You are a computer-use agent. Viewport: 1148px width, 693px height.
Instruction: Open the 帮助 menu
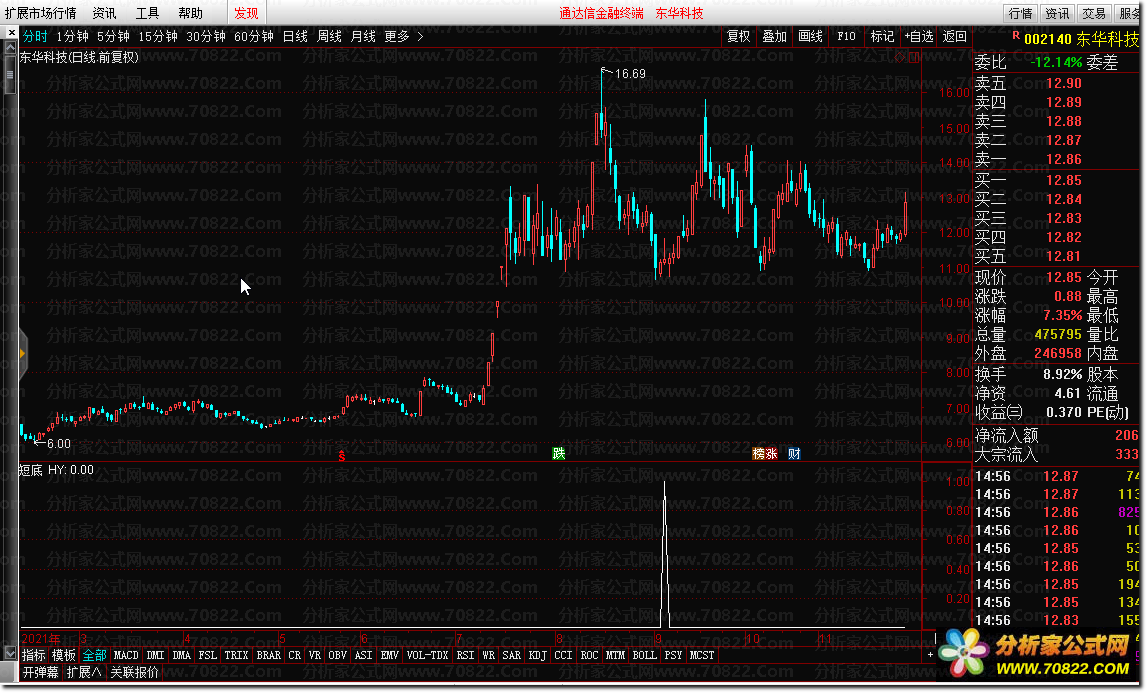point(190,13)
